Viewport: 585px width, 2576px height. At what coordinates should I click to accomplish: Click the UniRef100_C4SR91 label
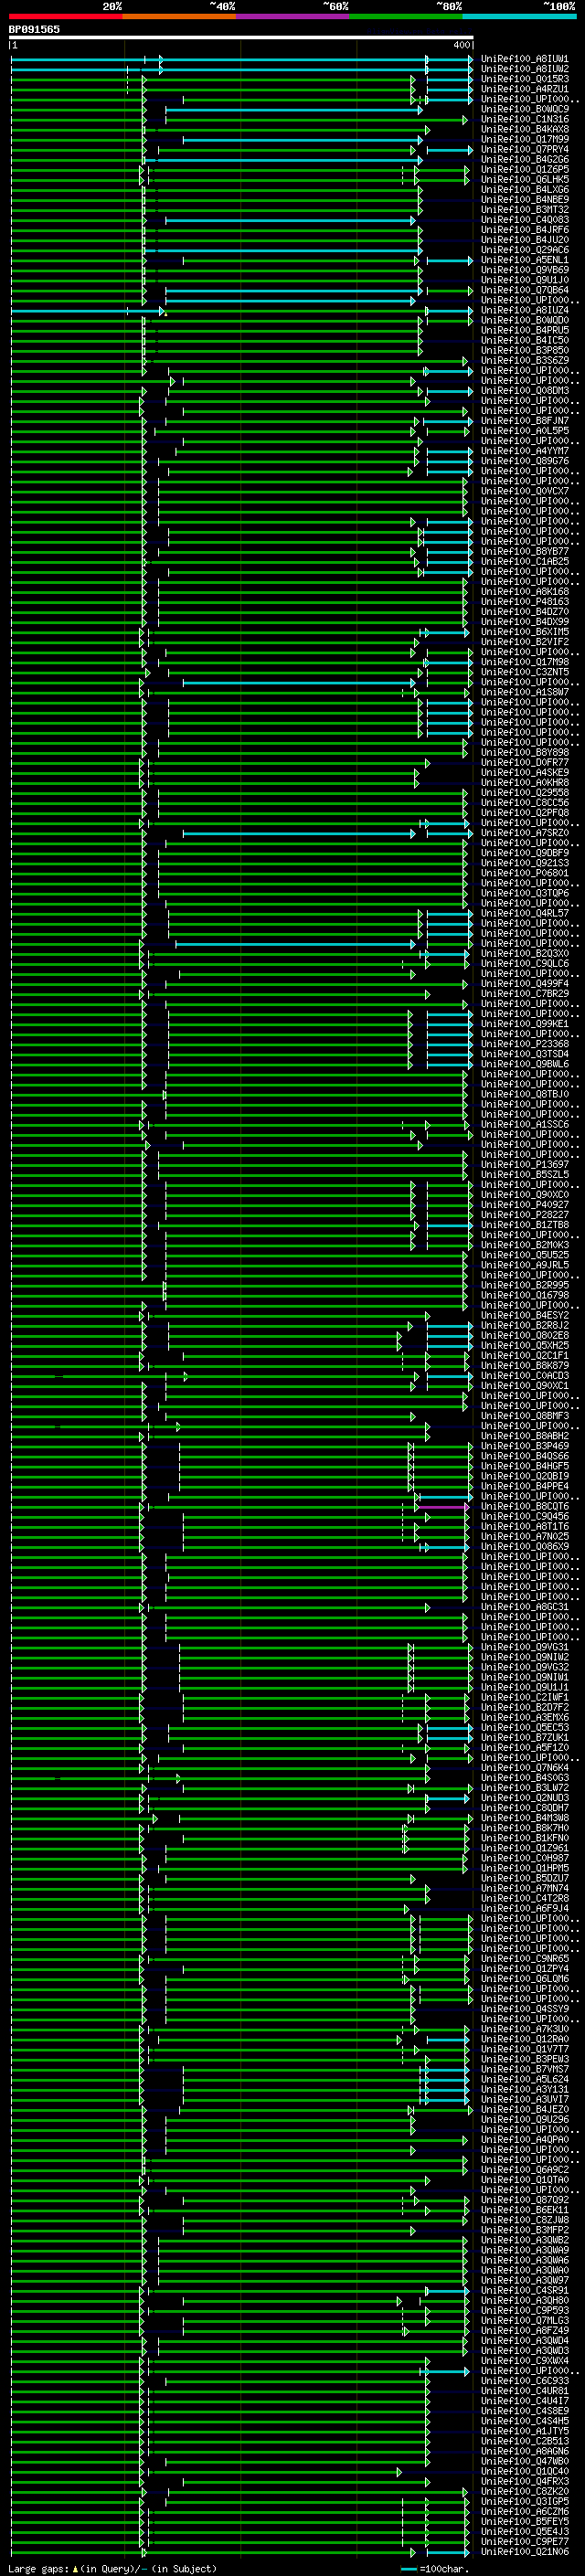(524, 2289)
